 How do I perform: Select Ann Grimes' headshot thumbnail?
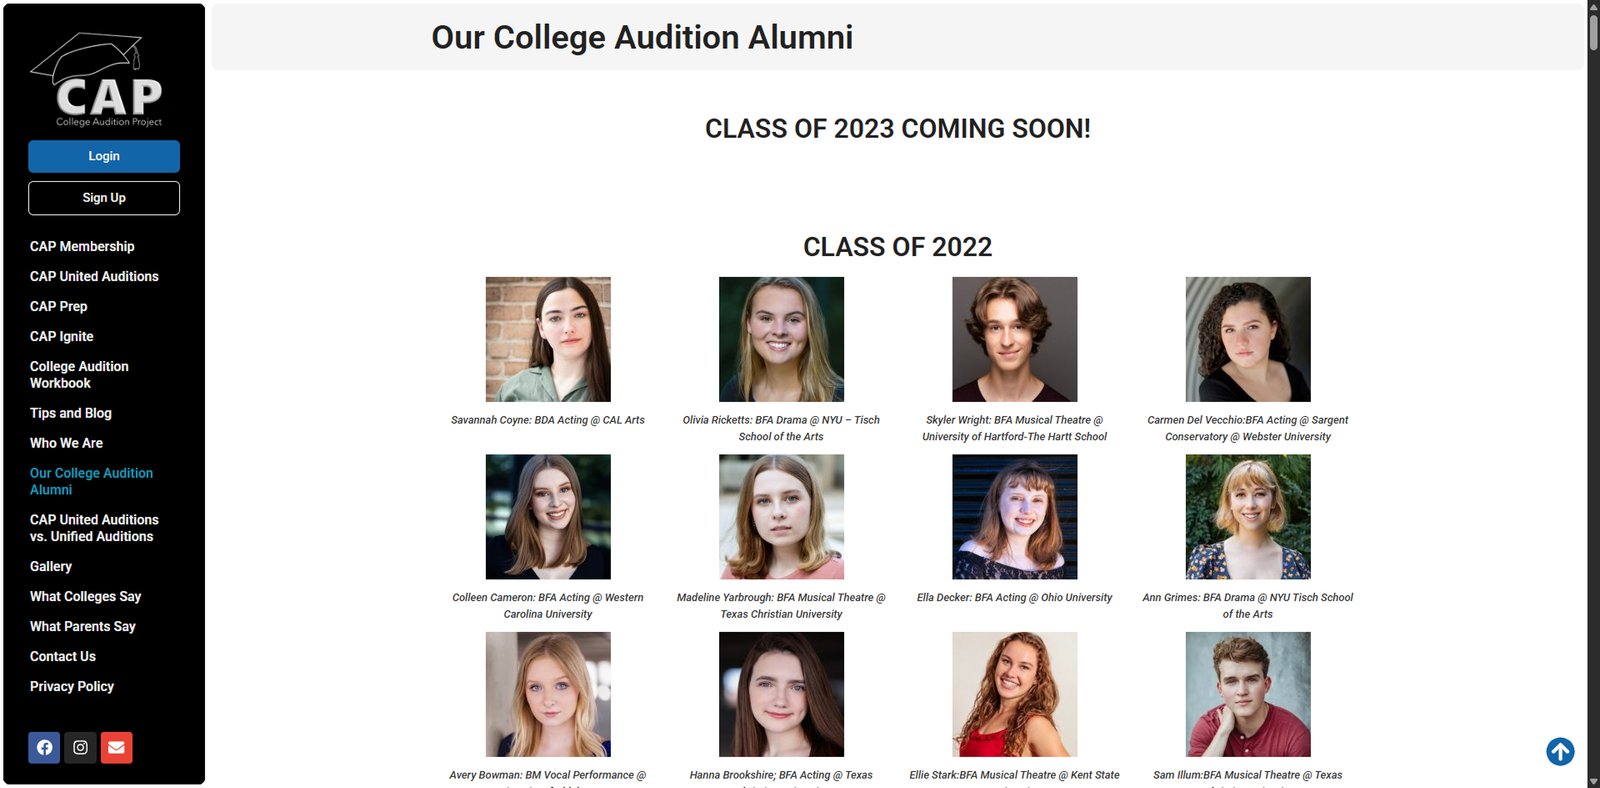tap(1247, 517)
